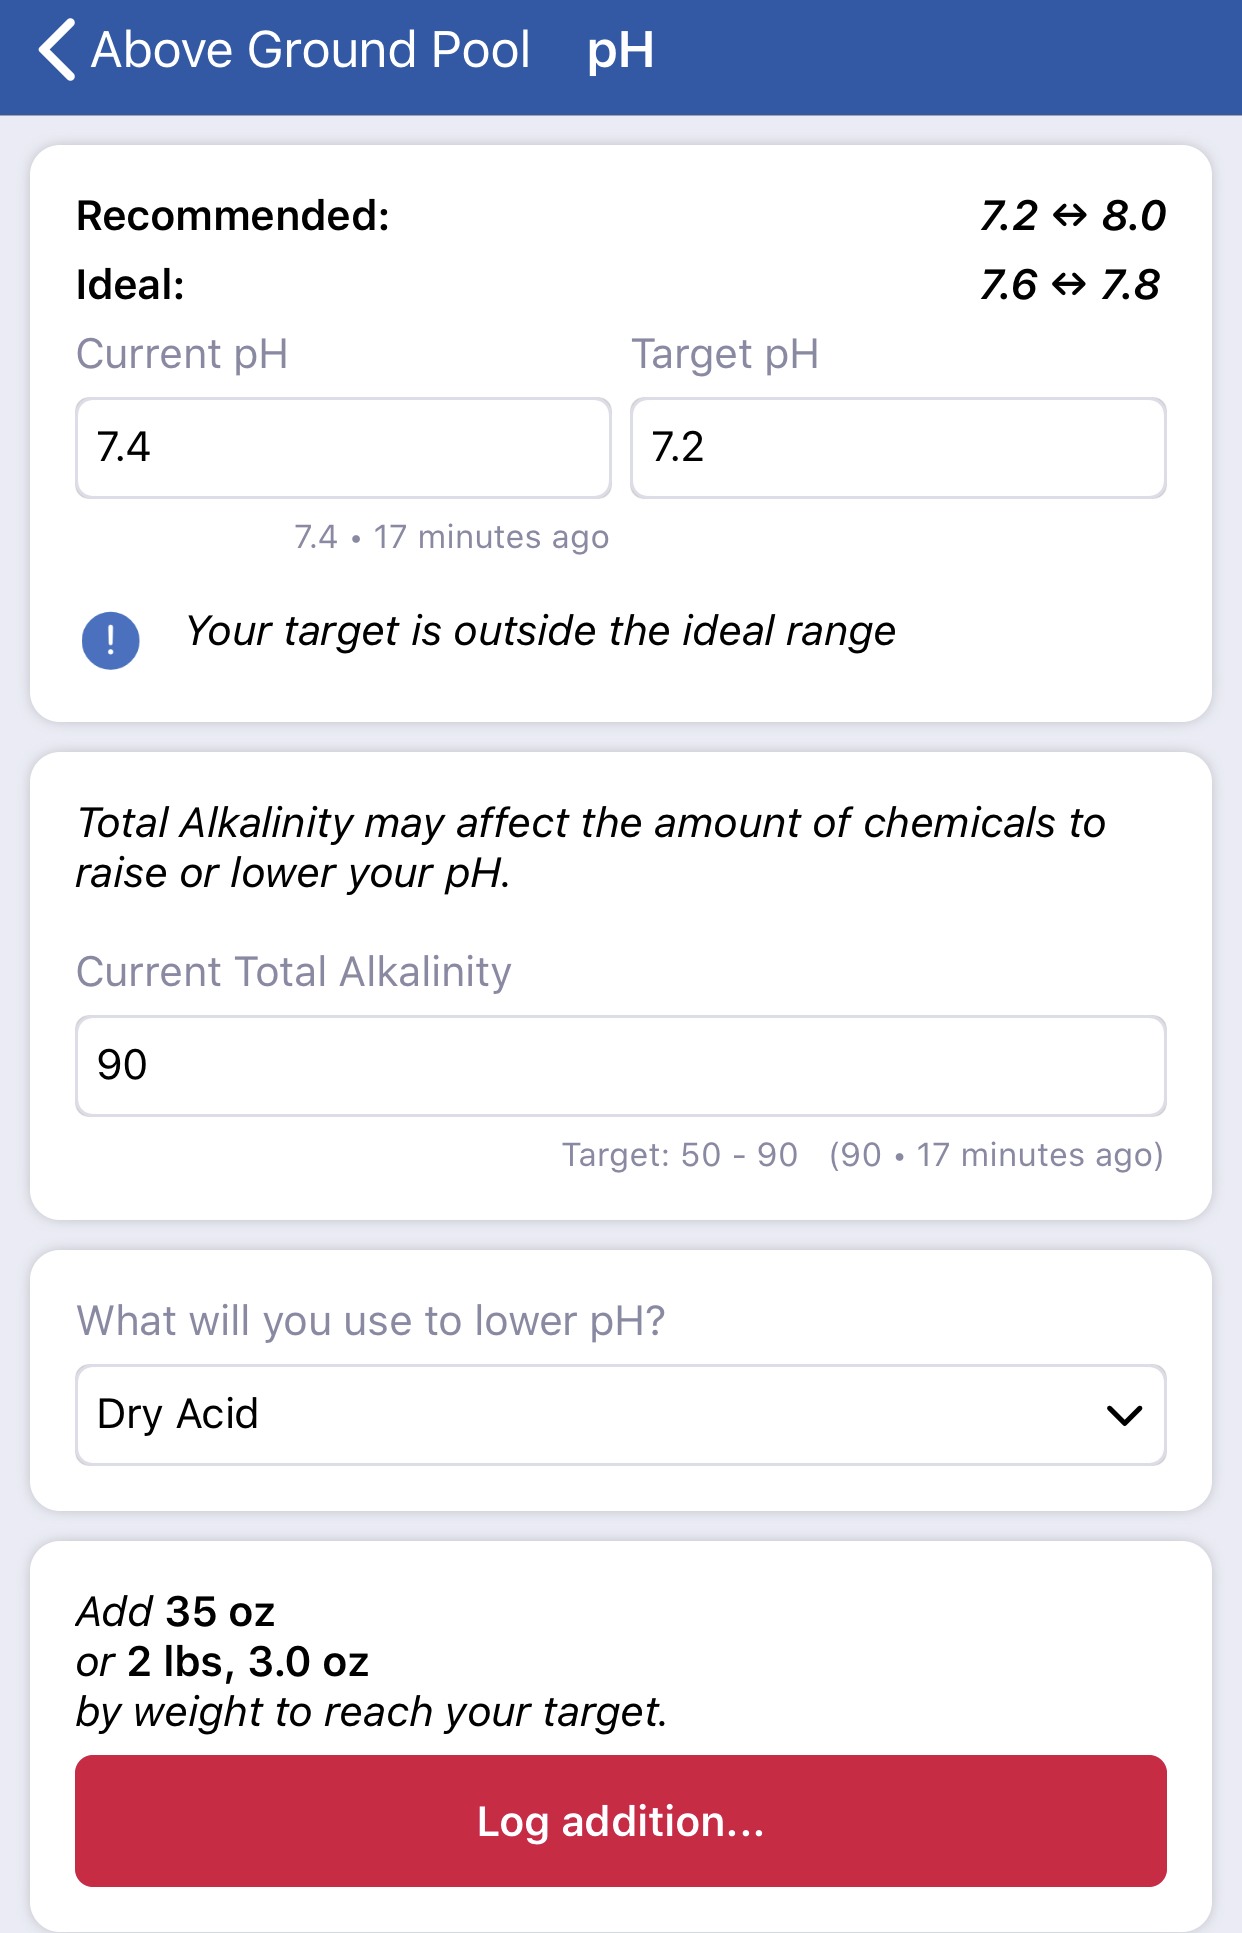The width and height of the screenshot is (1242, 1933).
Task: Tap the Log addition button
Action: tap(621, 1821)
